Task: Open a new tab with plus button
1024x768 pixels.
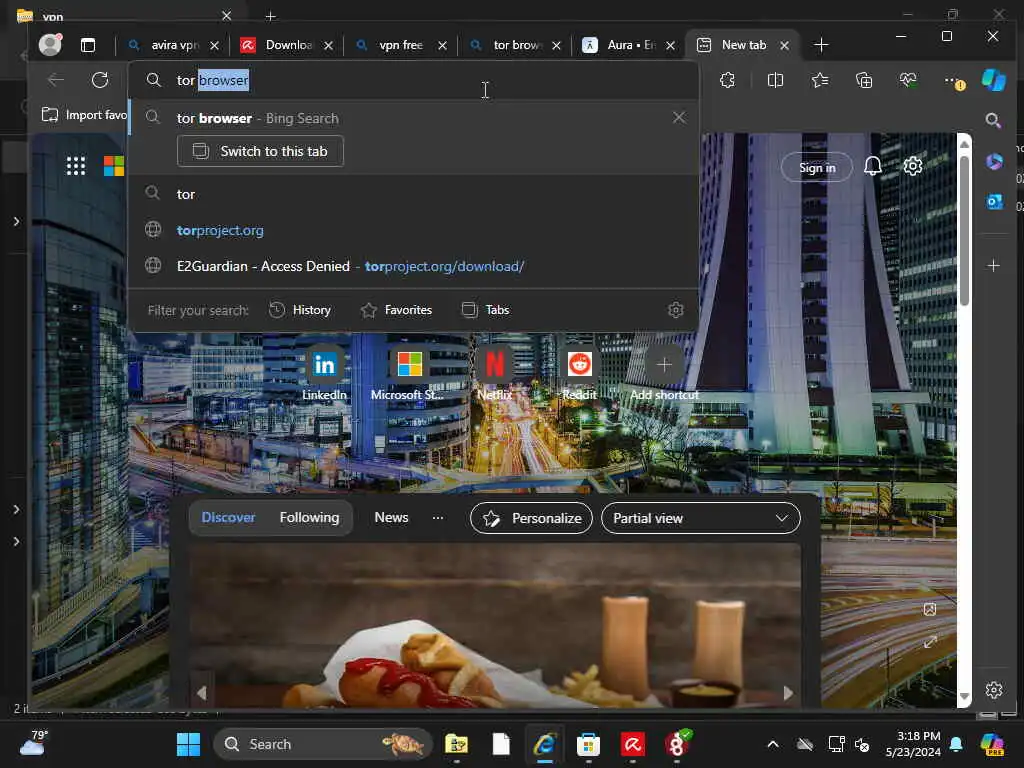Action: pos(822,45)
